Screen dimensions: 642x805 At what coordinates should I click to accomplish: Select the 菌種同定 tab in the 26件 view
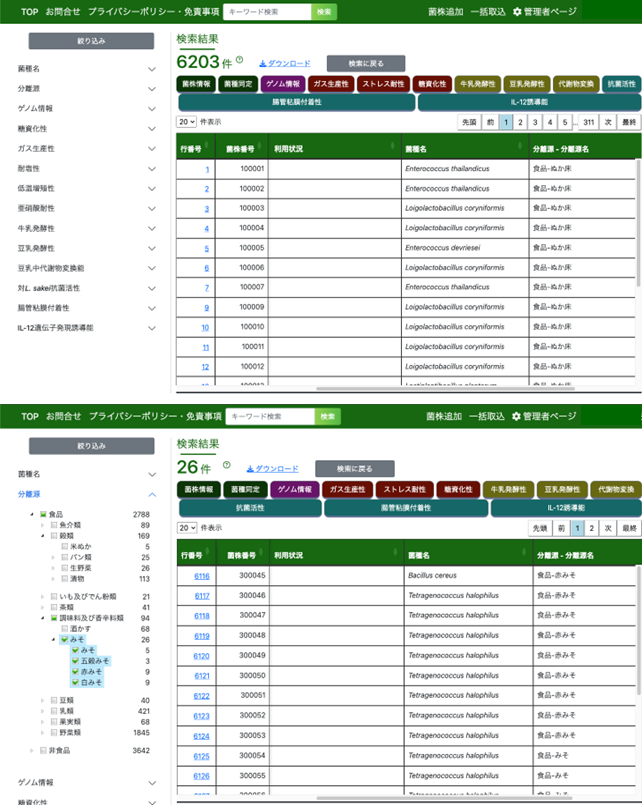(x=245, y=490)
